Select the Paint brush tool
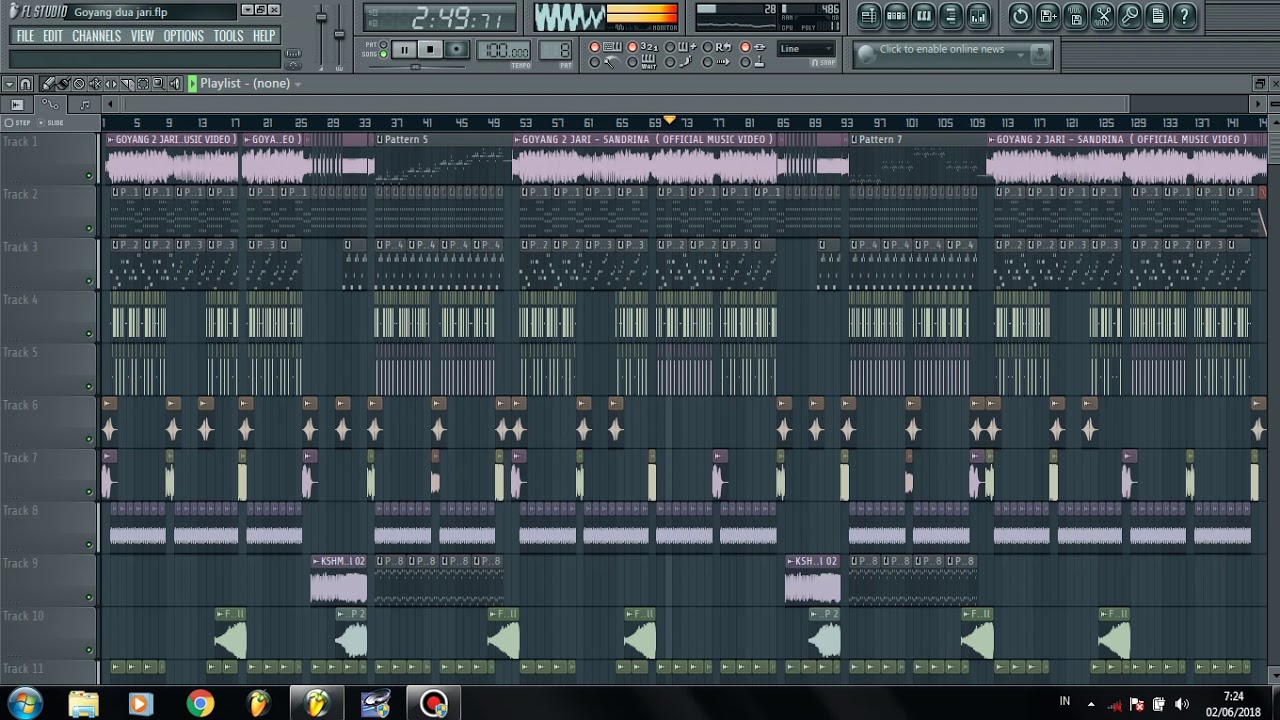This screenshot has height=720, width=1280. click(63, 84)
